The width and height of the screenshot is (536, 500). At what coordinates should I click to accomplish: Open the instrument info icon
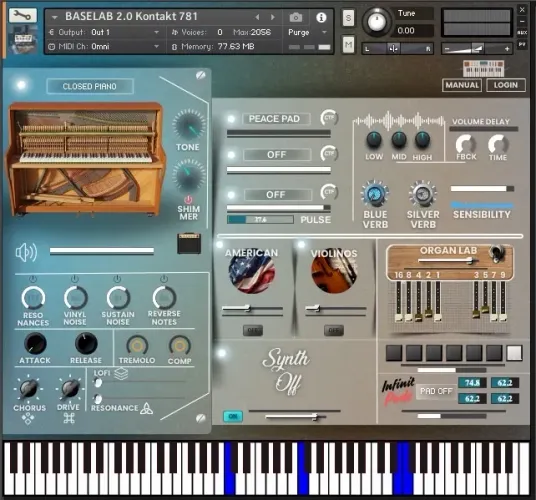click(x=321, y=17)
